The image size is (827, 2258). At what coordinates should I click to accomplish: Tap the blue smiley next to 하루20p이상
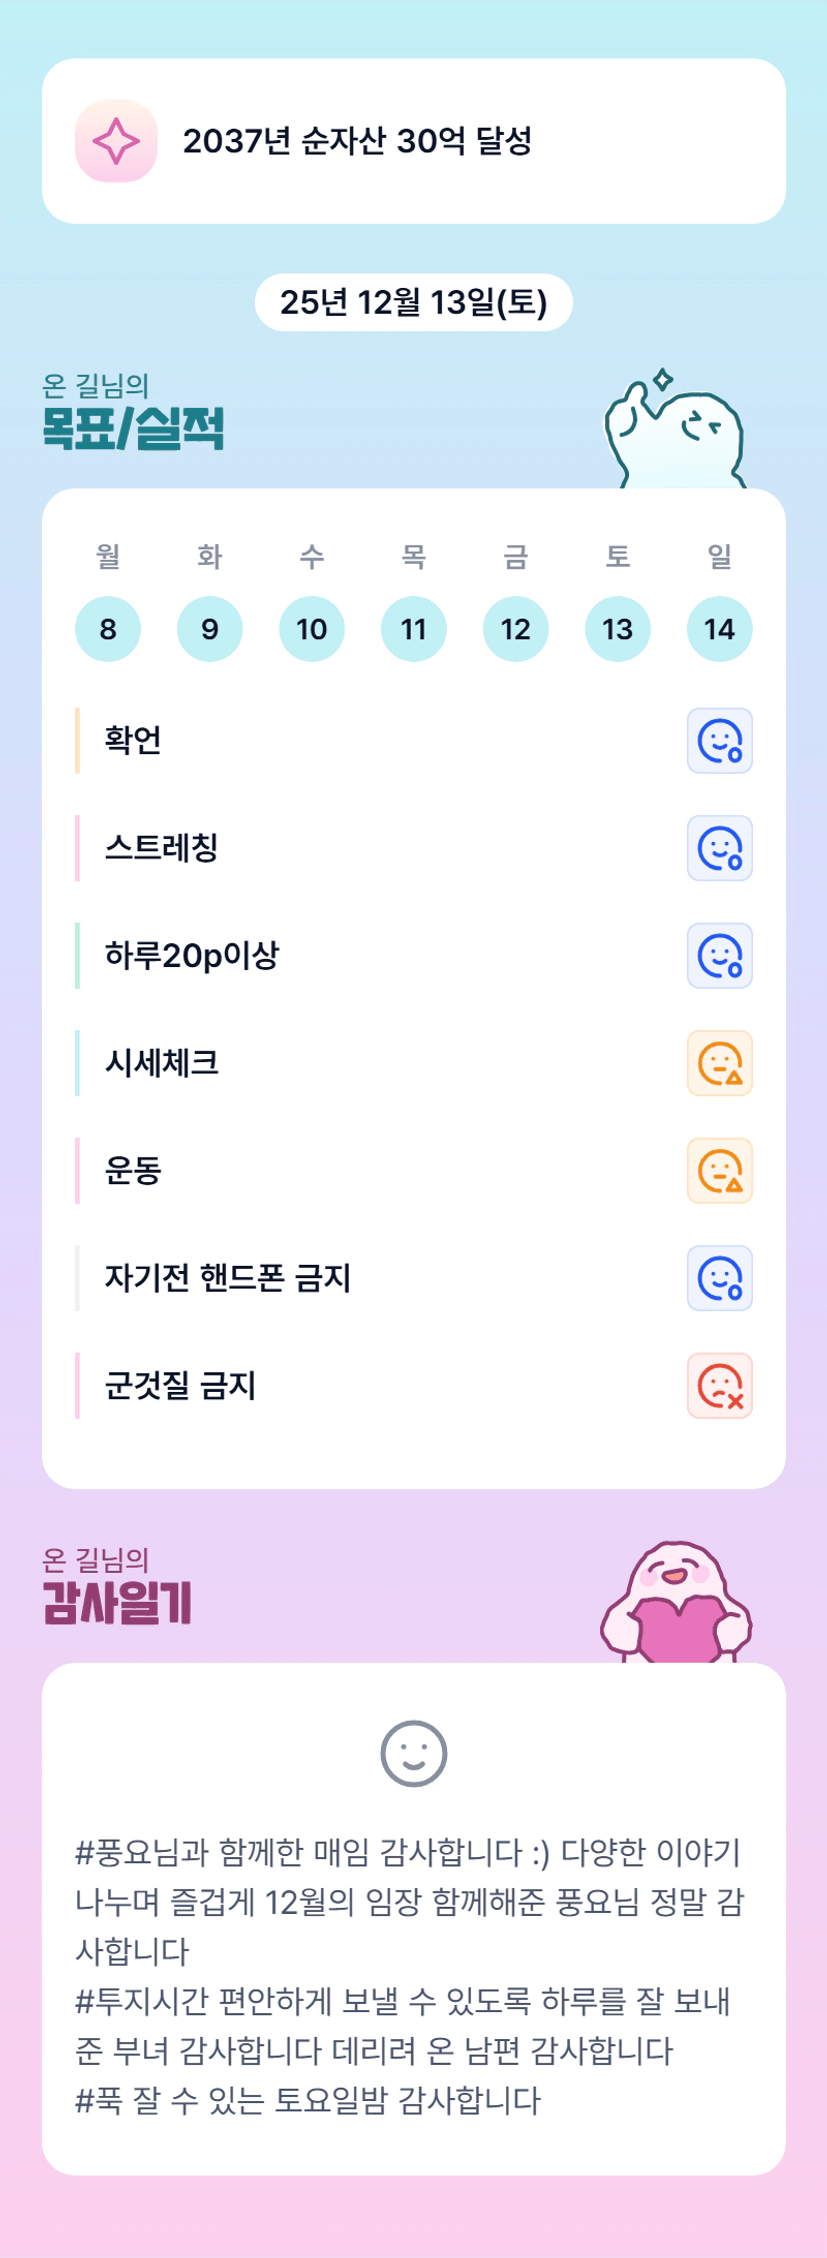click(x=719, y=956)
